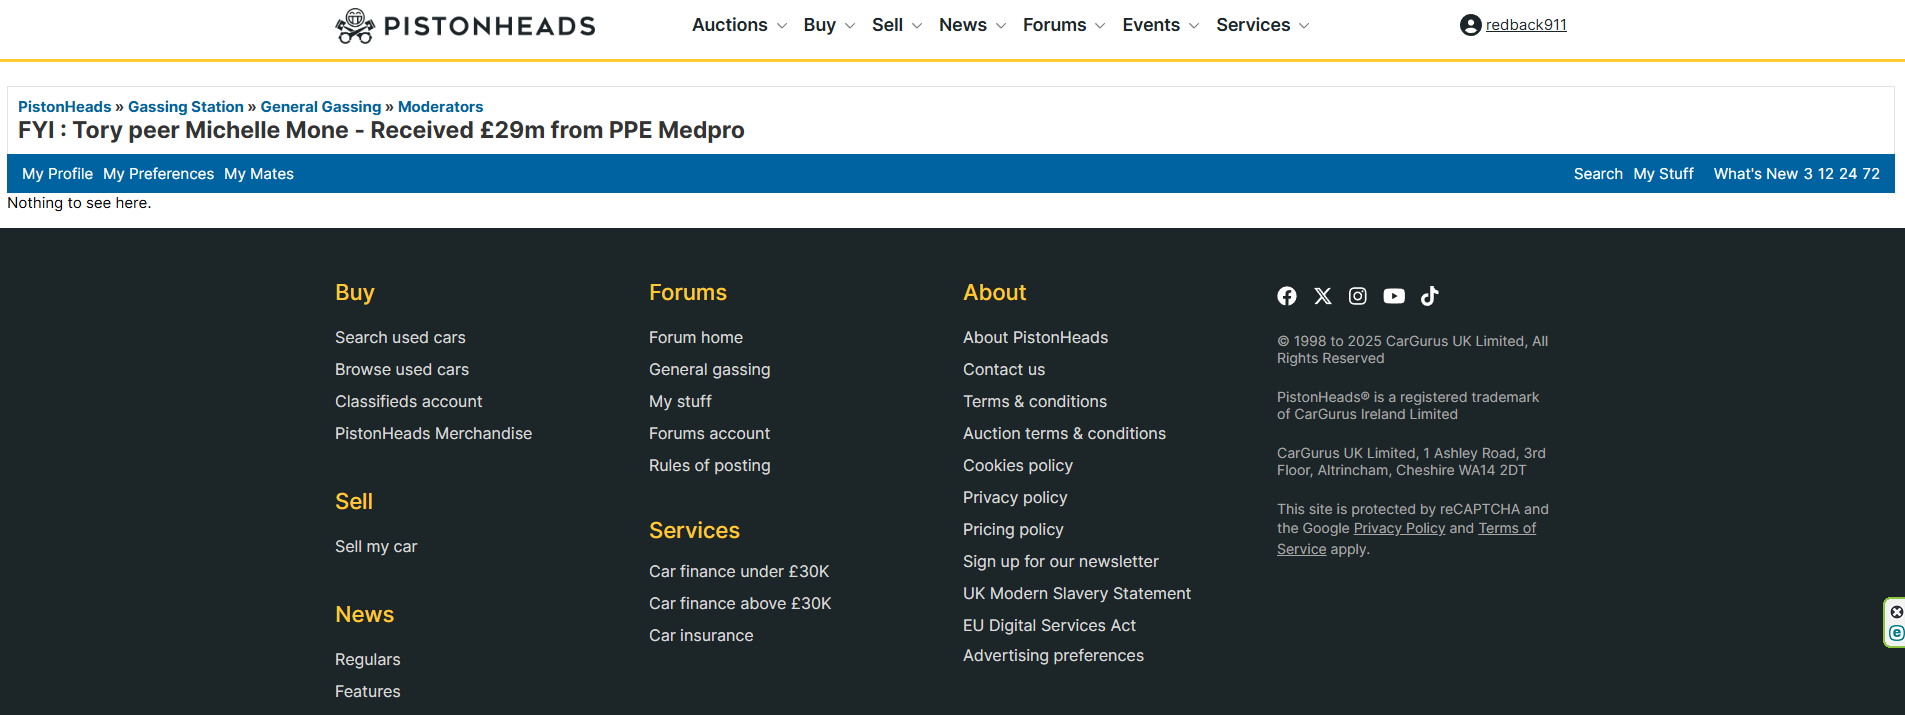
Task: Close the floating widget at the right edge
Action: [x=1896, y=612]
